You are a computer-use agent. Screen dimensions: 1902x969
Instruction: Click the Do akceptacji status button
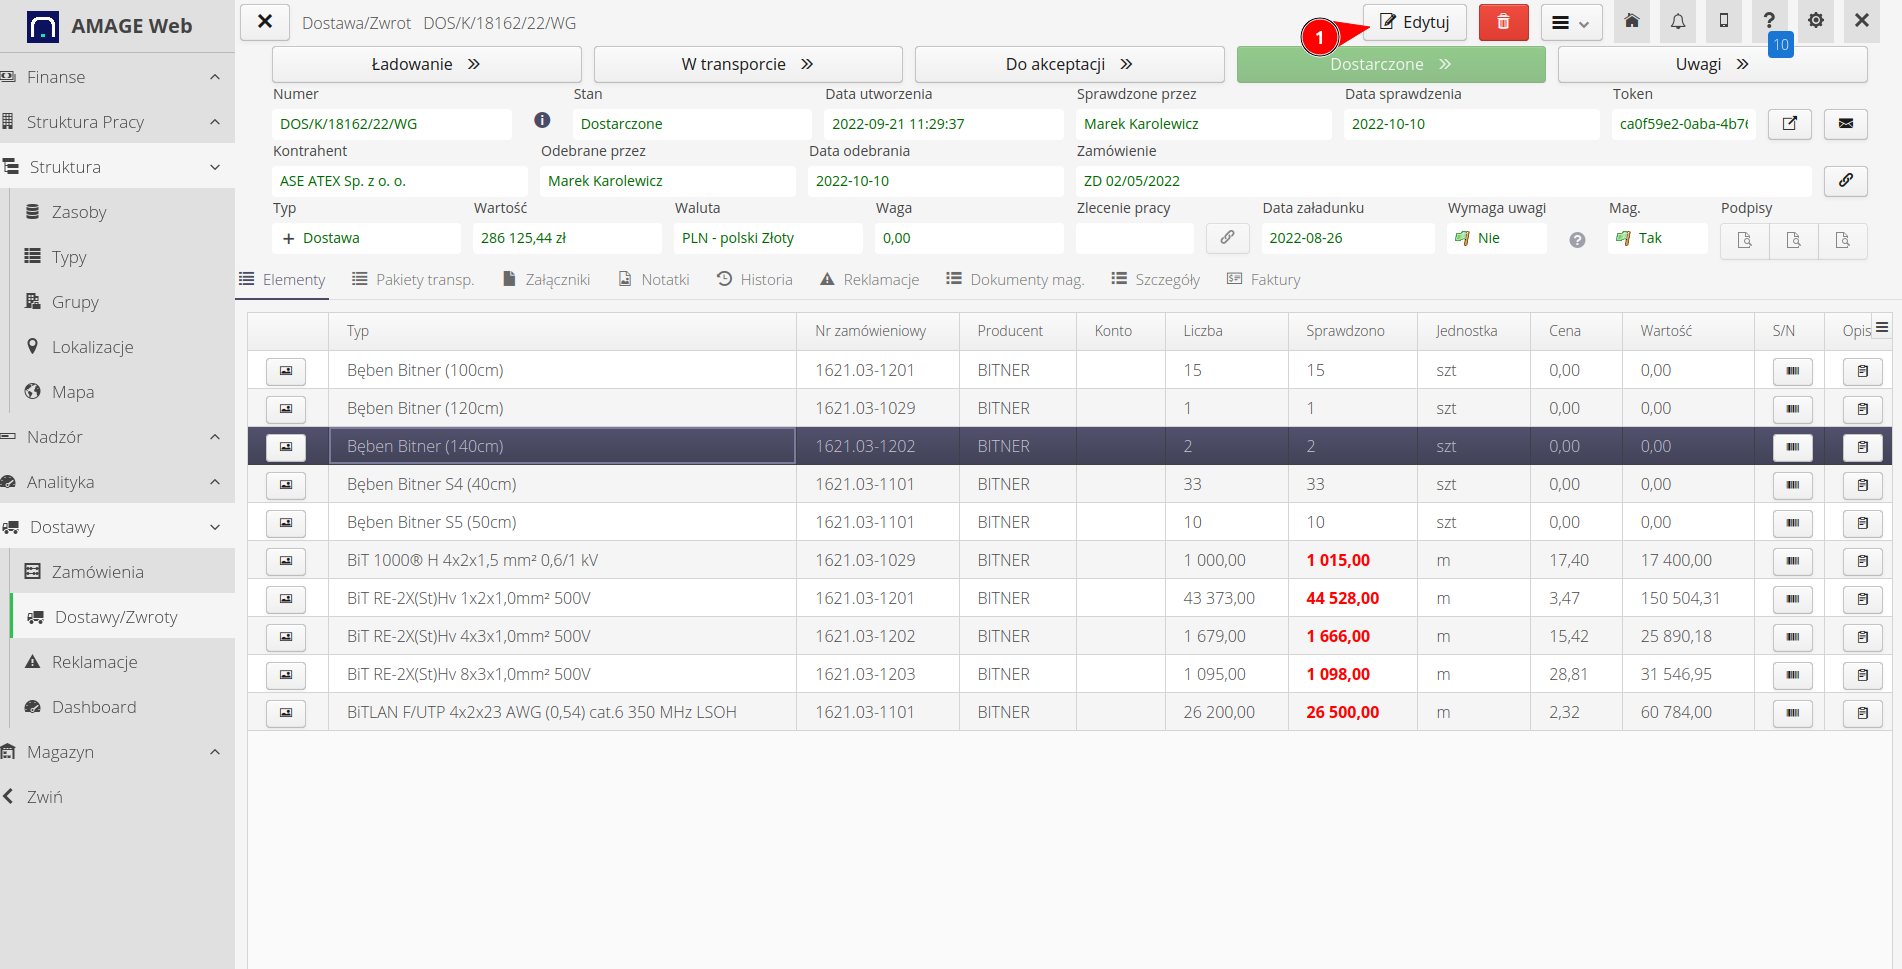1068,64
